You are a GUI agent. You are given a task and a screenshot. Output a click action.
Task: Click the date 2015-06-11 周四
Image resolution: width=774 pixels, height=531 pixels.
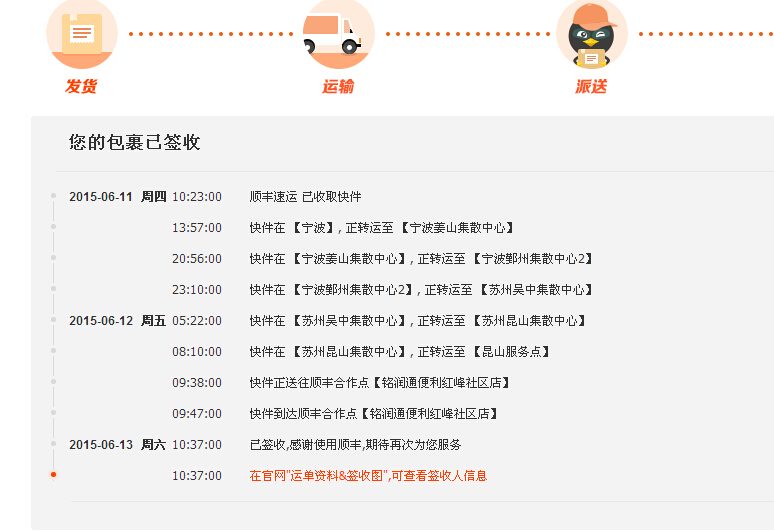click(x=117, y=197)
